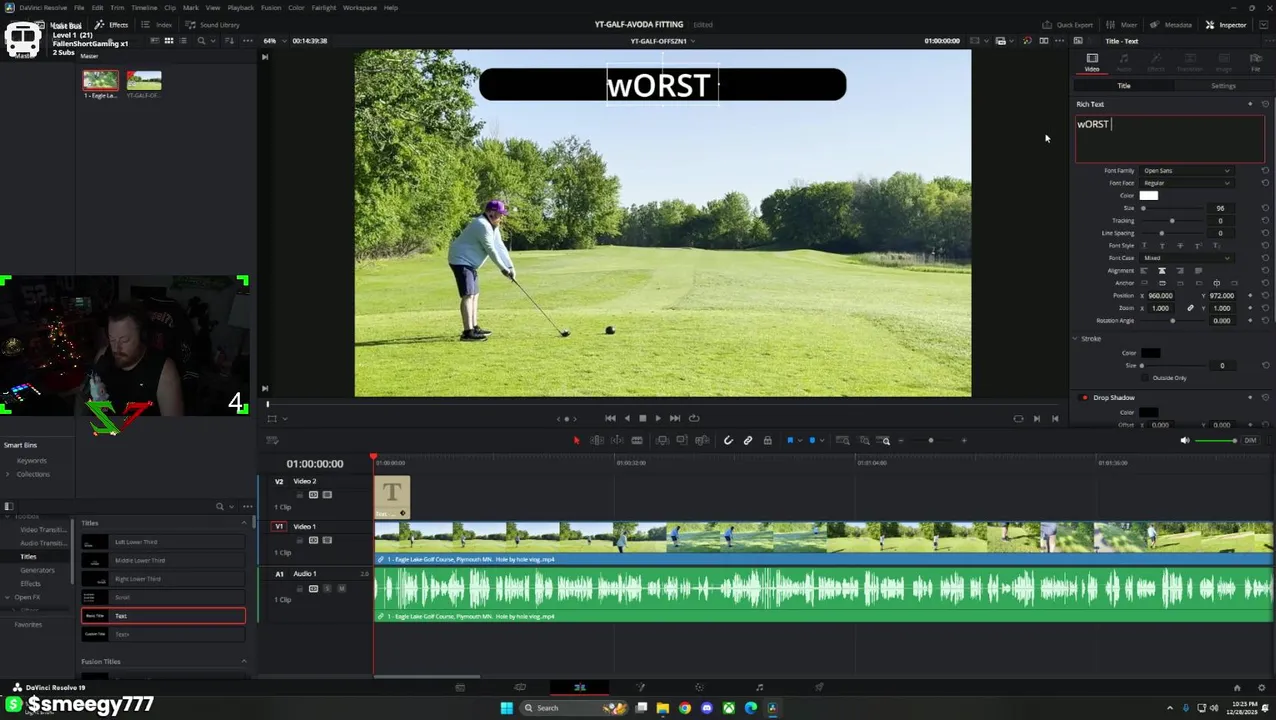This screenshot has height=720, width=1276.
Task: Select center text alignment
Action: [x=1161, y=271]
